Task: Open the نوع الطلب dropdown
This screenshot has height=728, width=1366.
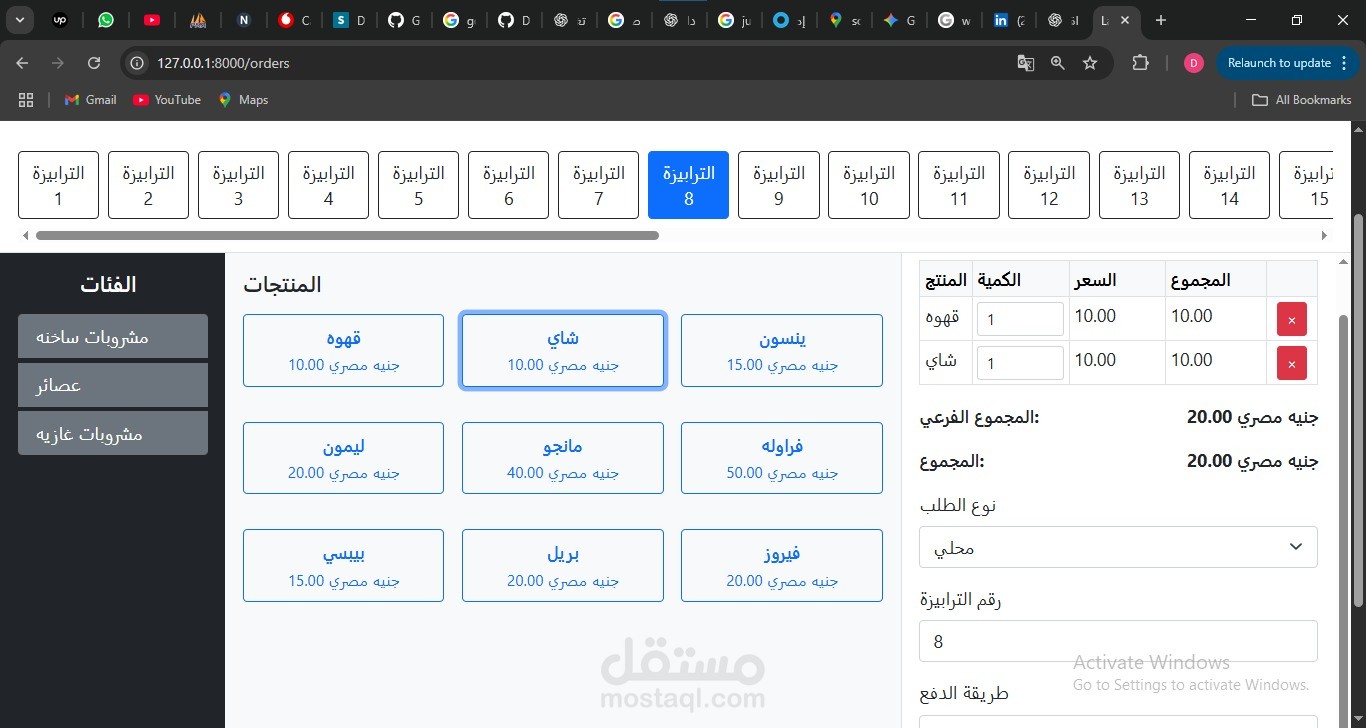Action: 1118,547
